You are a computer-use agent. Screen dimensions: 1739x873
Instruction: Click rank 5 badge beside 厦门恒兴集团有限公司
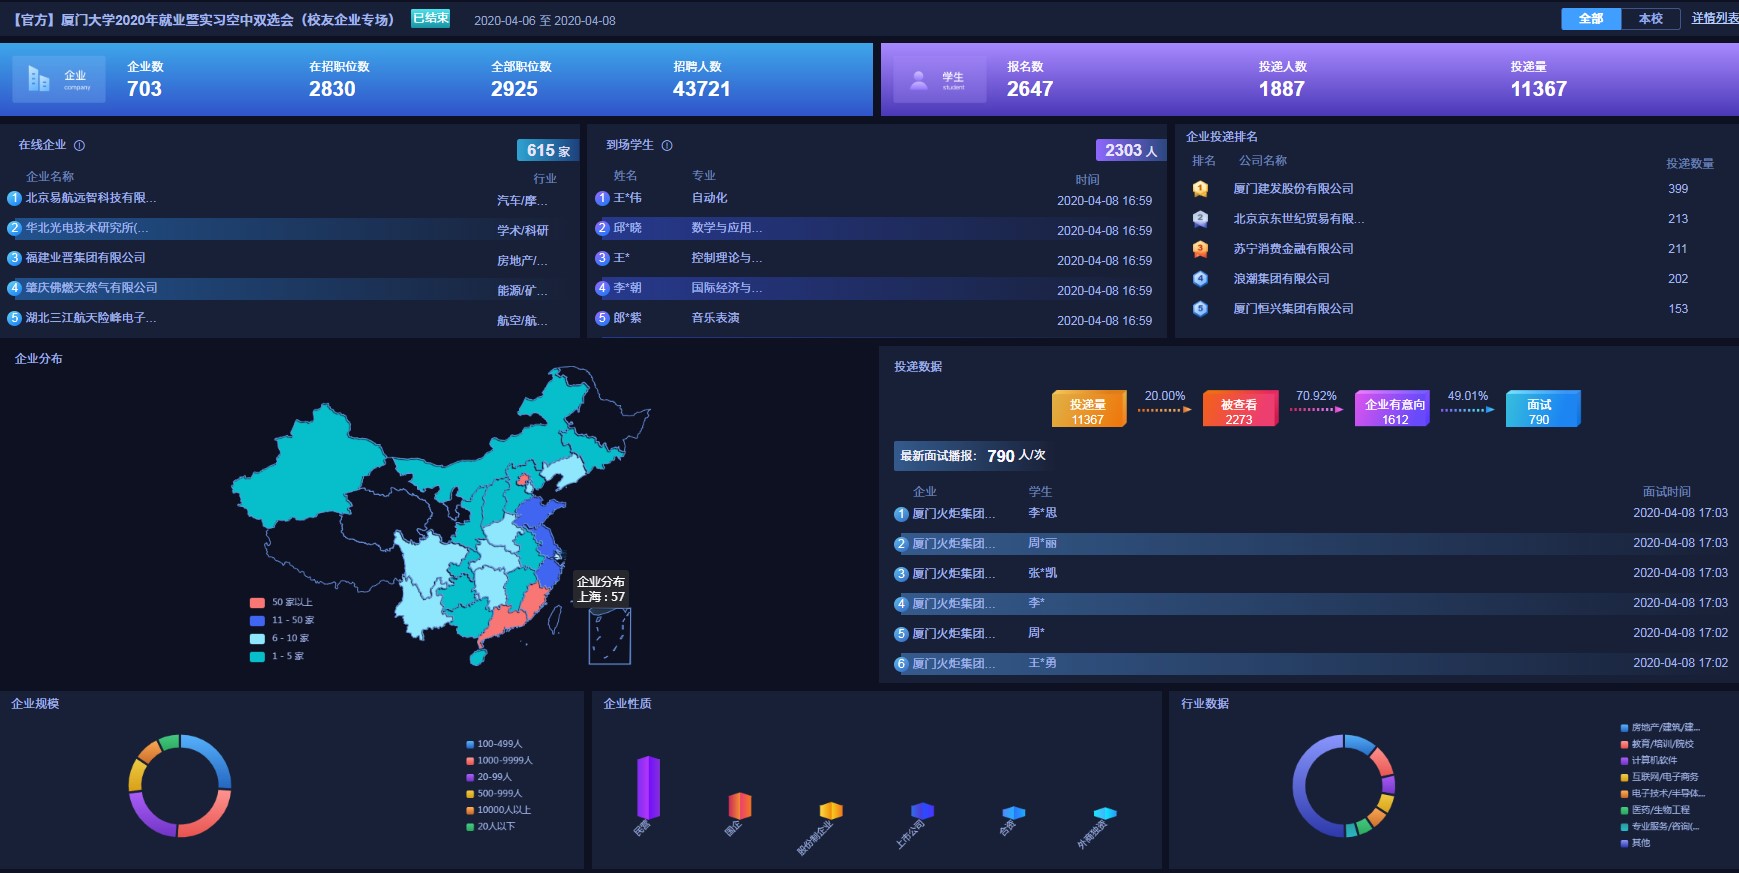pos(1200,309)
